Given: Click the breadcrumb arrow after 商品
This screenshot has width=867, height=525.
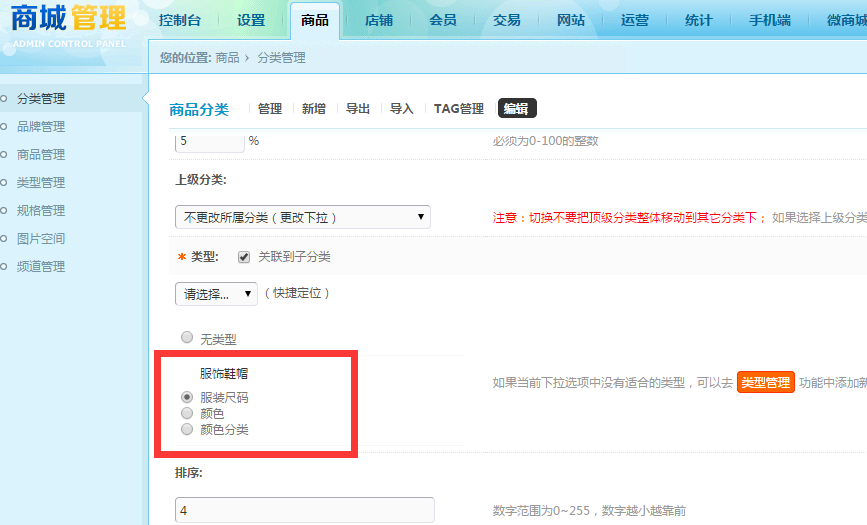Looking at the screenshot, I should click(247, 58).
